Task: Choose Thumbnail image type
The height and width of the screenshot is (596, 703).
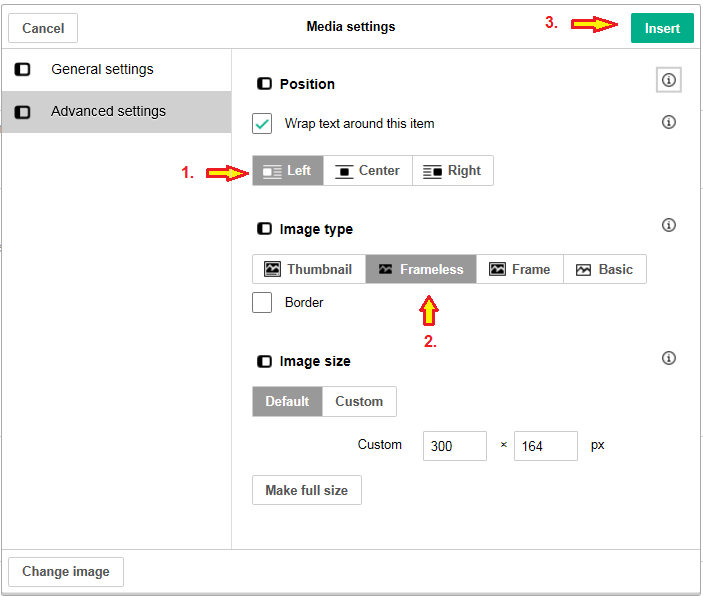Action: point(308,269)
